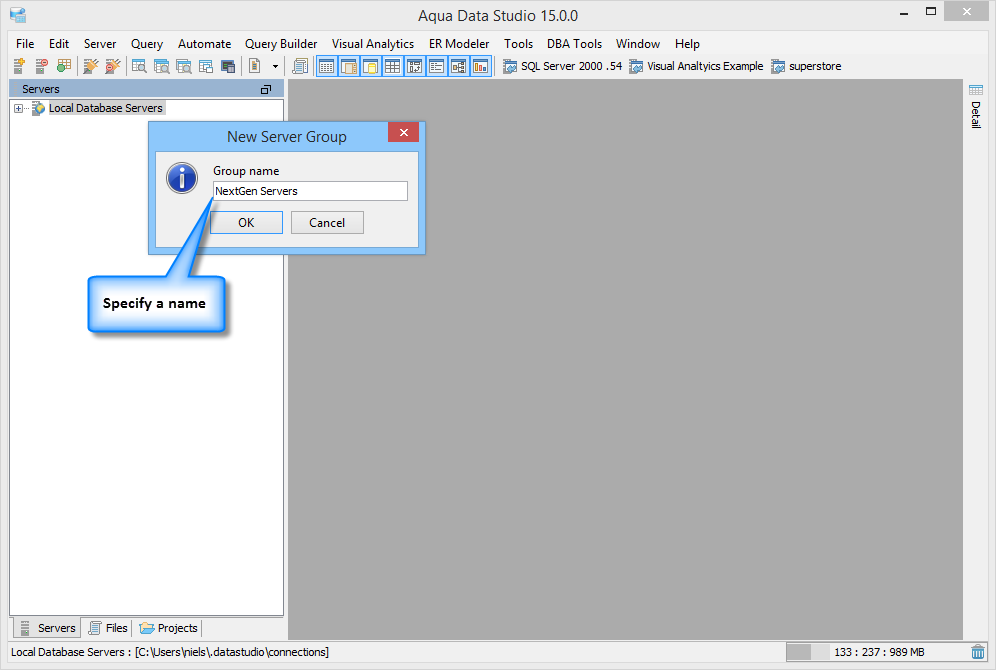This screenshot has width=996, height=670.
Task: Click the memory usage '133 : 237 : 989 MB'
Action: point(879,652)
